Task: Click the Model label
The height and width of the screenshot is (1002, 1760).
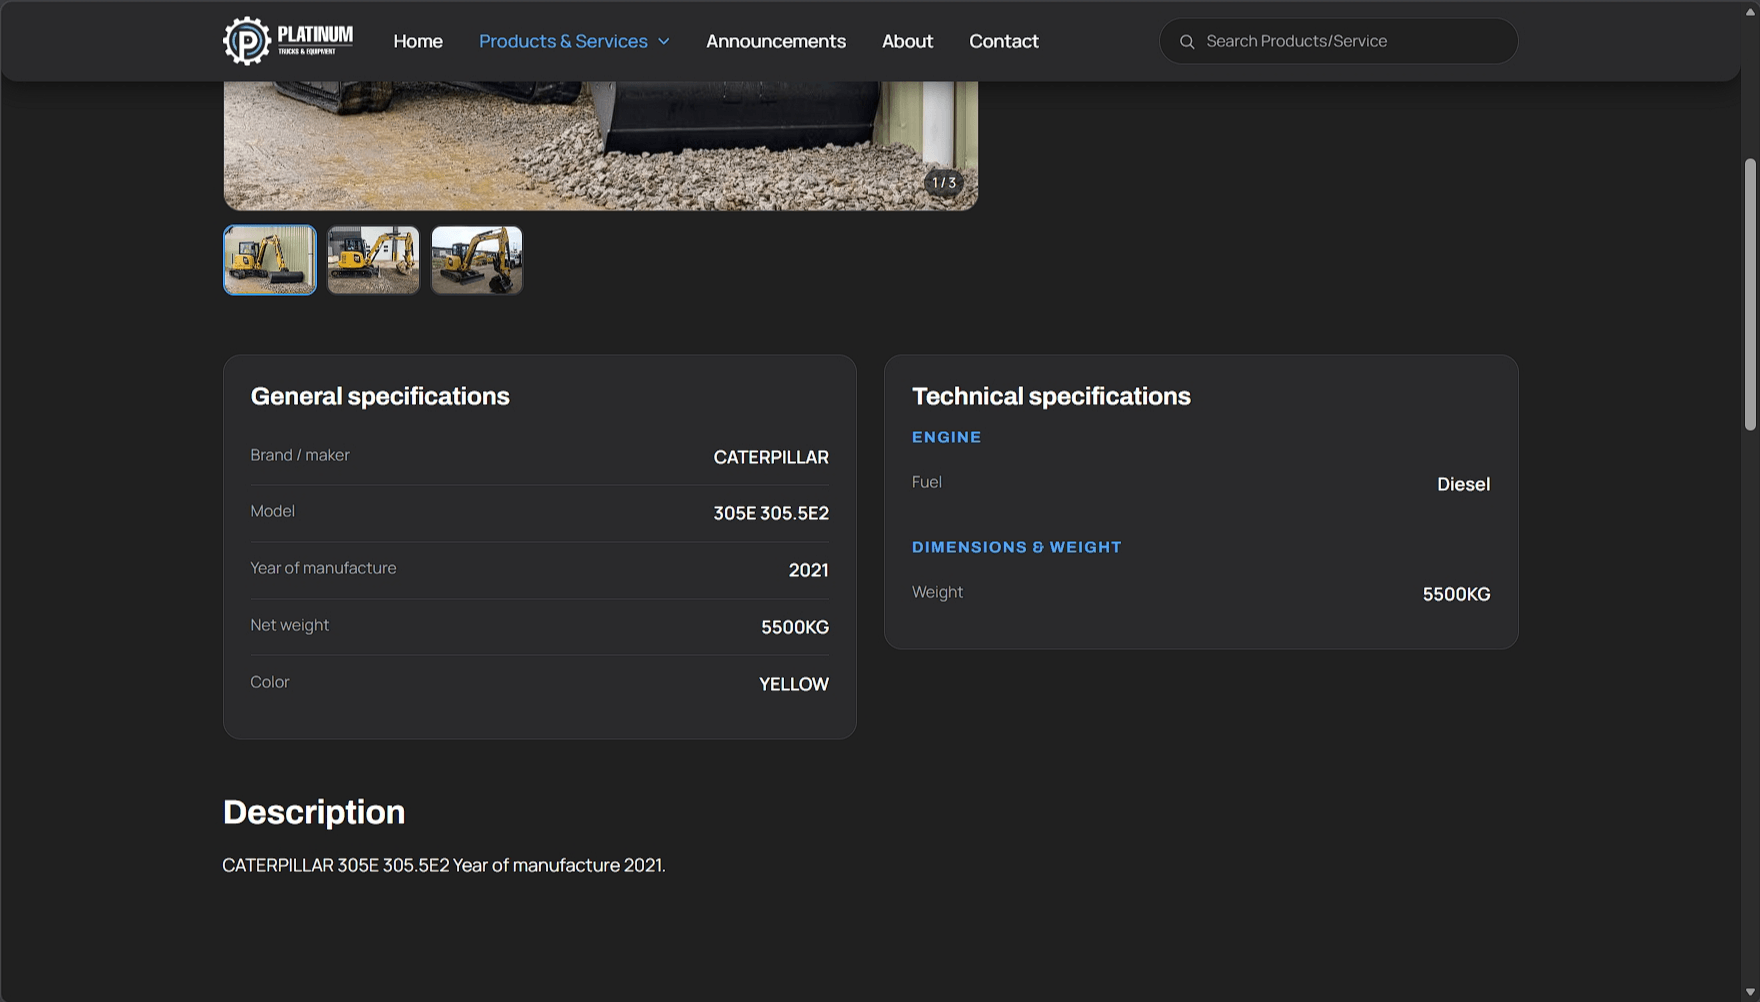Action: (272, 511)
